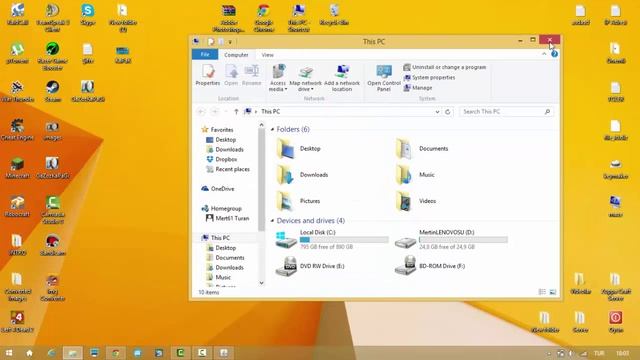Select Mert61 Turan under Homegroup
Viewport: 640px width, 360px height.
coord(228,218)
